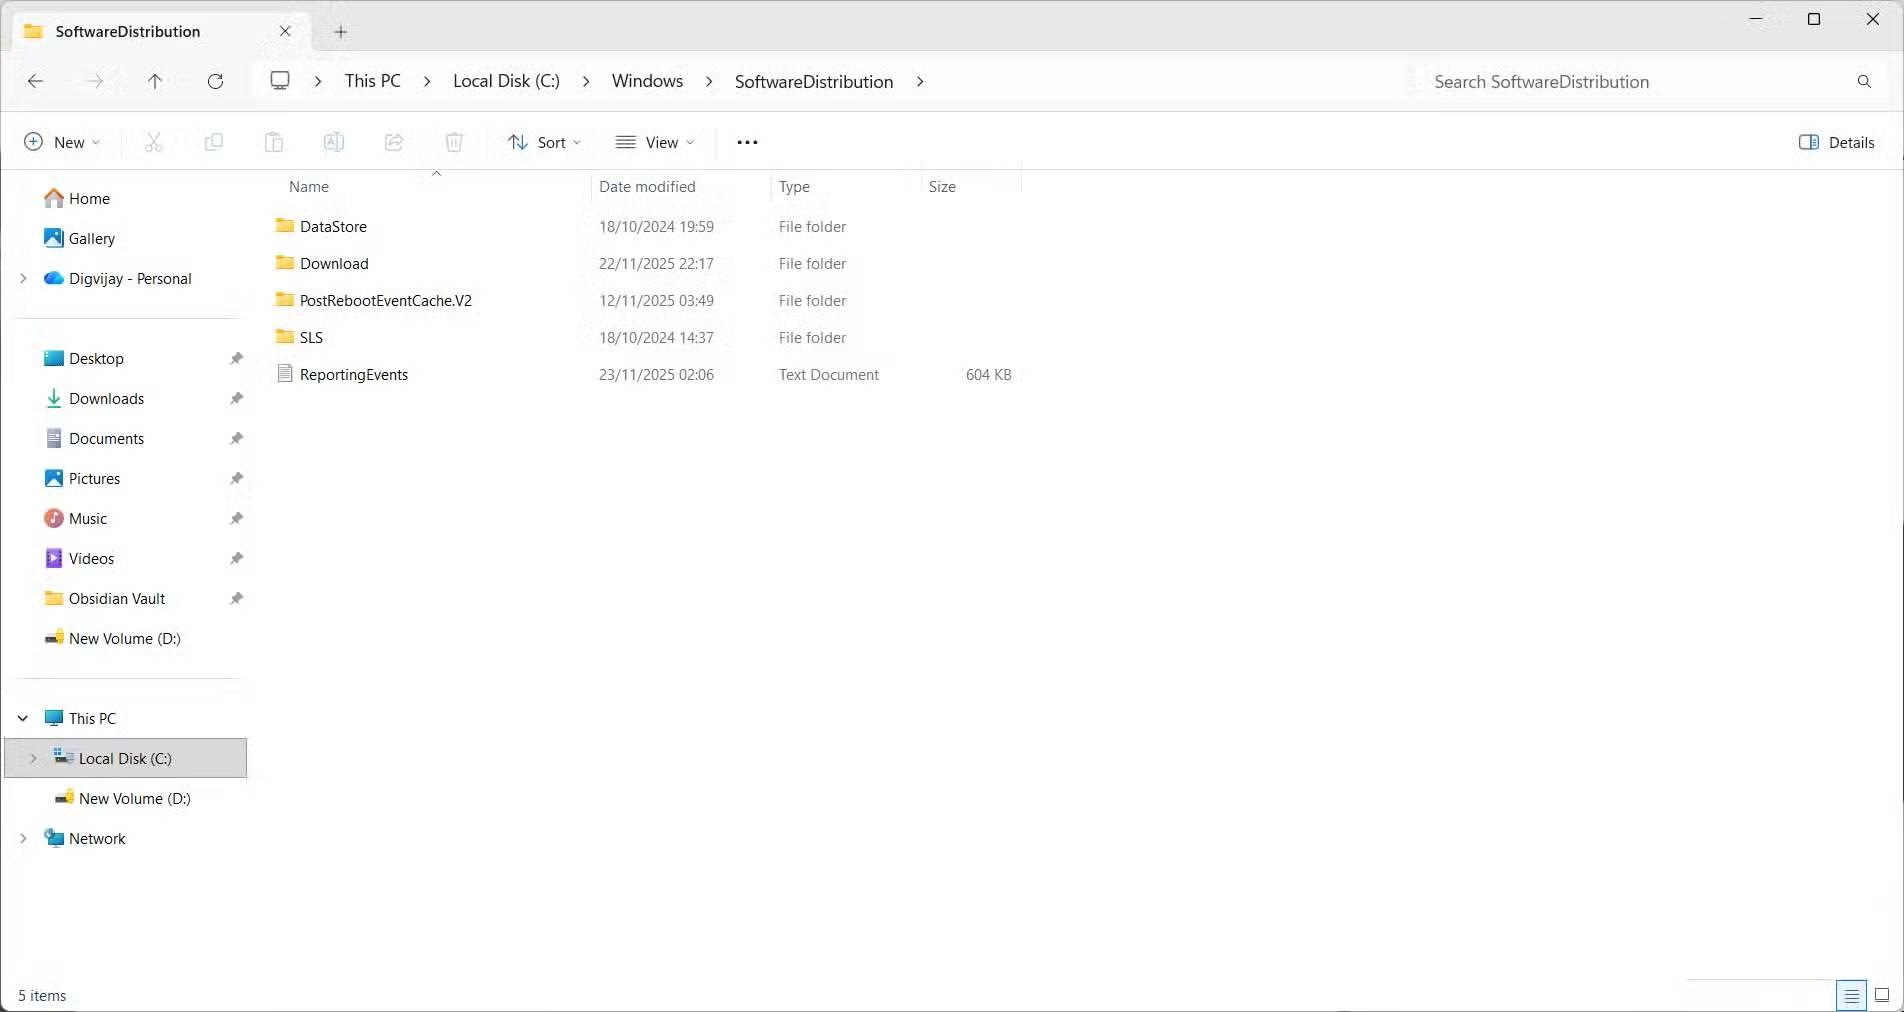Click the Cut icon in the toolbar
Screen dimensions: 1904x1012
click(x=153, y=142)
